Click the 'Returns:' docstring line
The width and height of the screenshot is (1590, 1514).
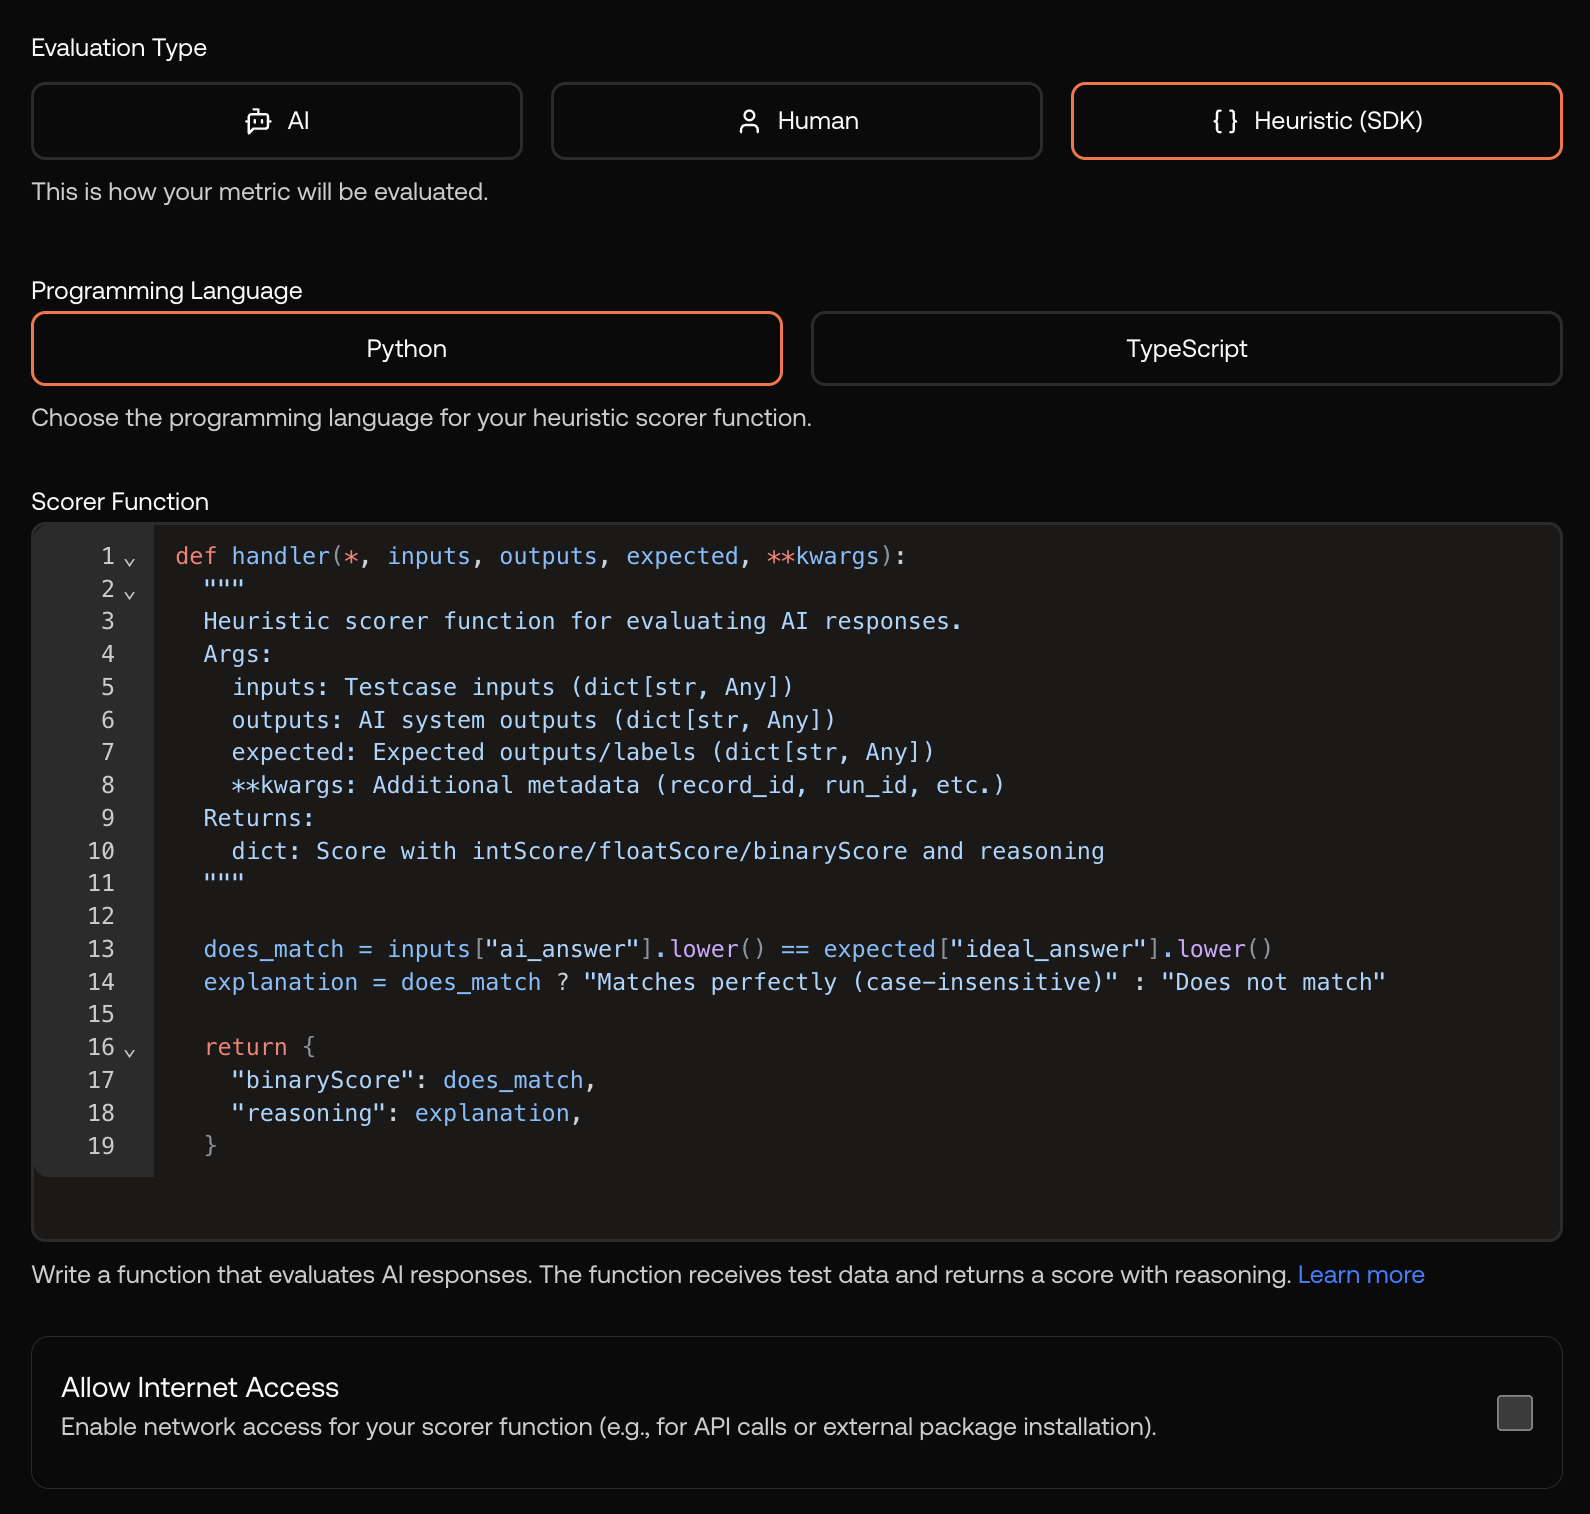[x=259, y=818]
